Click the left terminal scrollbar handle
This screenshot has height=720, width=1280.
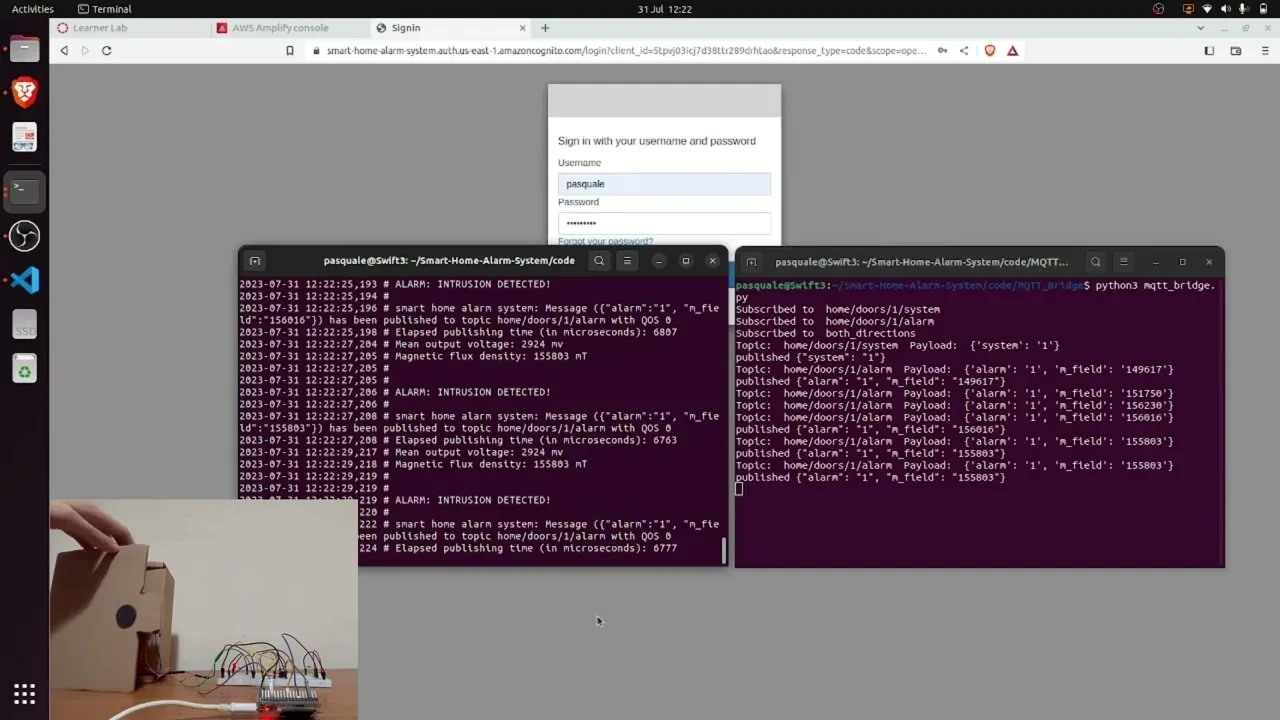(x=724, y=550)
